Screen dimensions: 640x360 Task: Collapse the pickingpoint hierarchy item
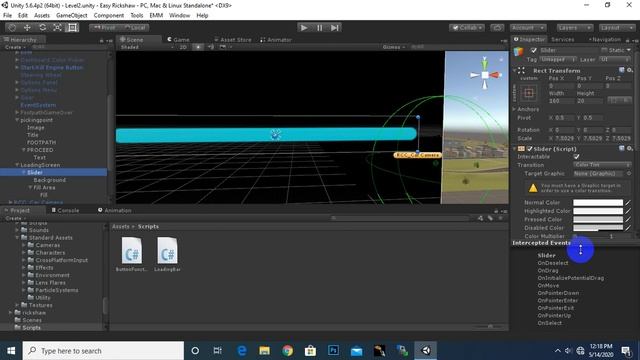pyautogui.click(x=17, y=120)
